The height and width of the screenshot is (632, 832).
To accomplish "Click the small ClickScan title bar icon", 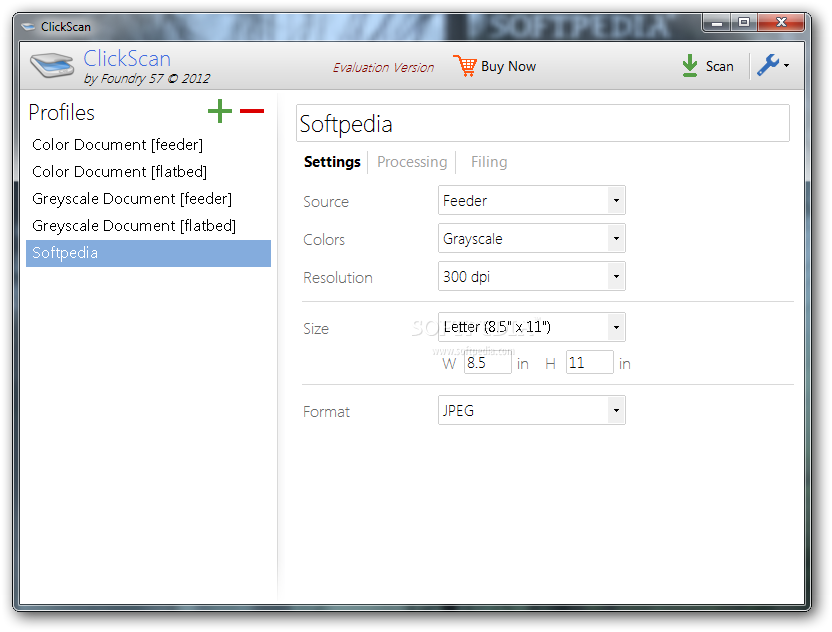I will pos(28,27).
